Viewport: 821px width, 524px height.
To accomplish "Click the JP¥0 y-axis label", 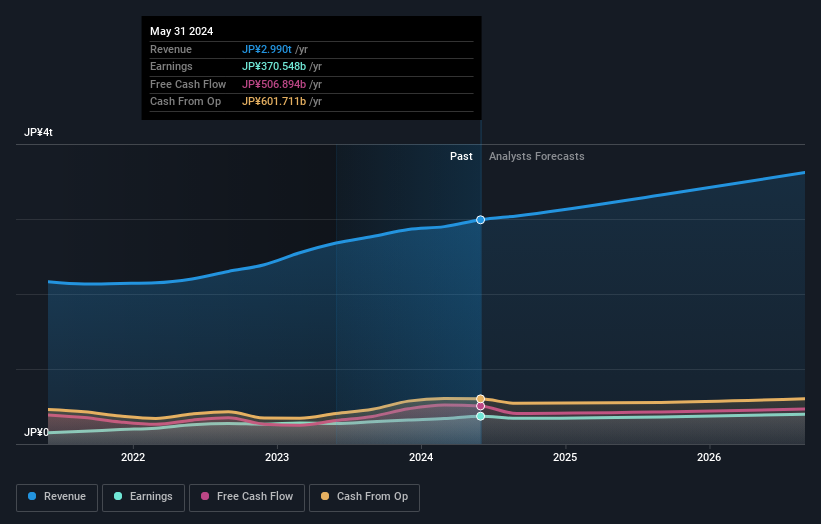I will coord(36,432).
